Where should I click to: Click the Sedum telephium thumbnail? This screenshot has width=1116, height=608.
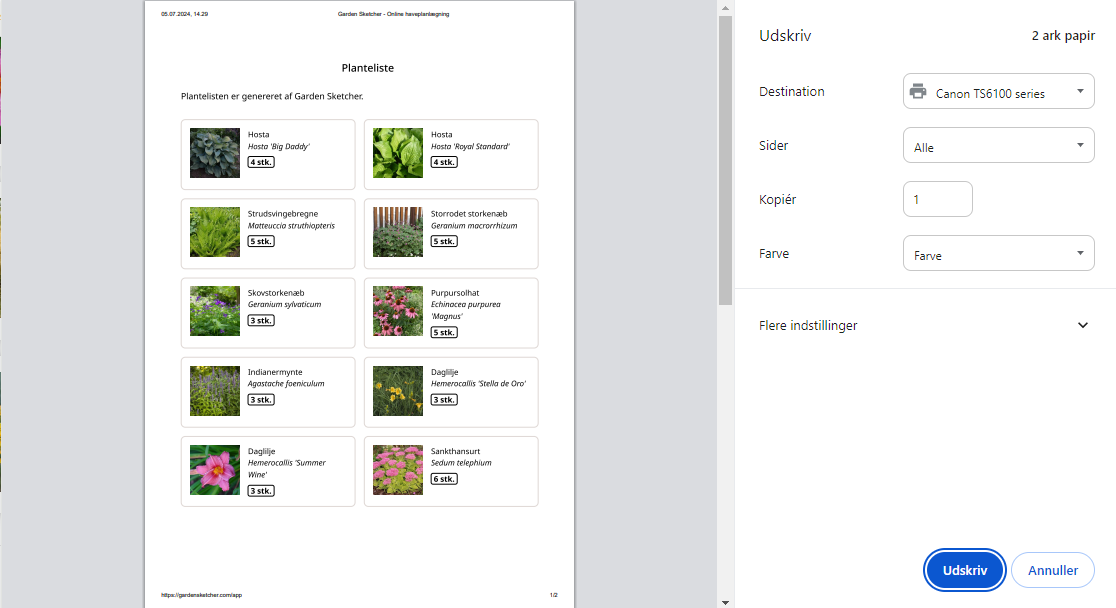(398, 470)
